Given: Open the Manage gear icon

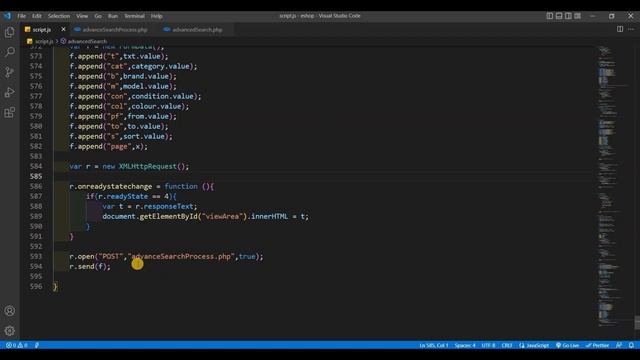Looking at the screenshot, I should (9, 331).
